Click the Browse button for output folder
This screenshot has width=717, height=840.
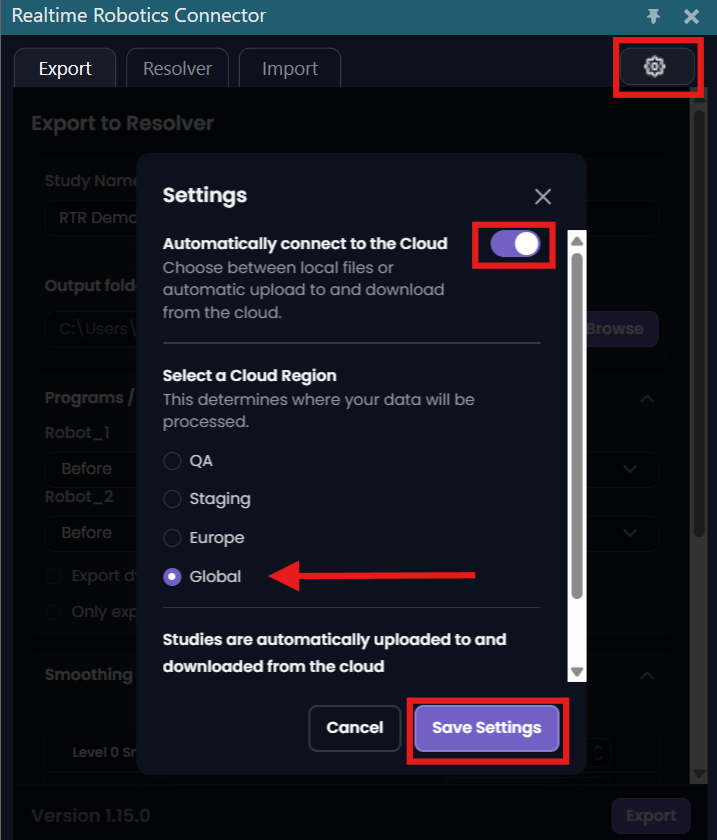pos(622,328)
